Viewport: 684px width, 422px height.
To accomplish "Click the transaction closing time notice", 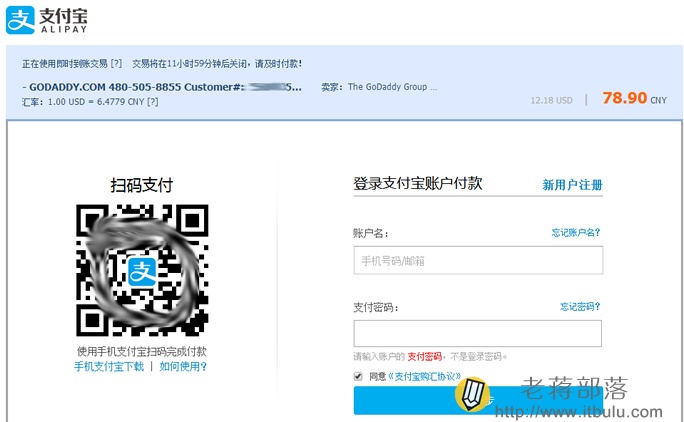I will (217, 64).
